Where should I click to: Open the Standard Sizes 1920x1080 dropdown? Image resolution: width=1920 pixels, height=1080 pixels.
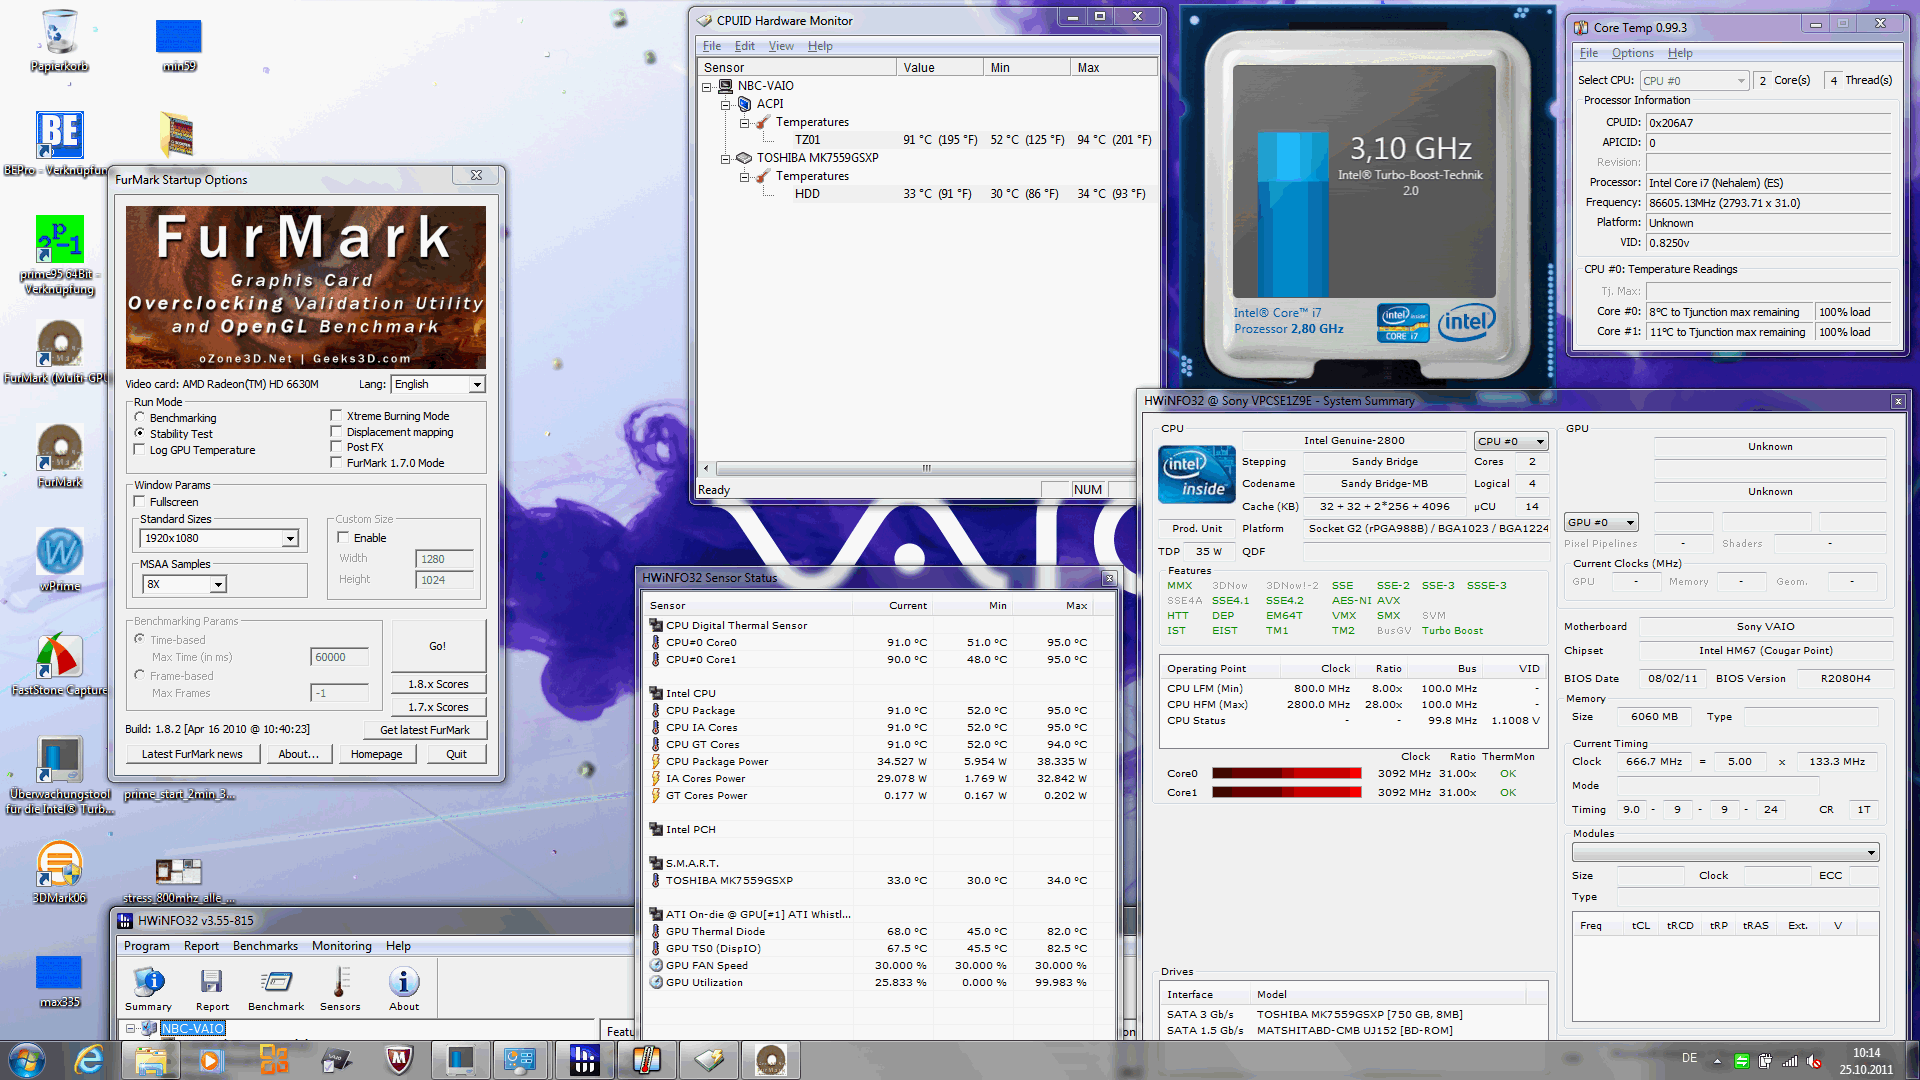[x=290, y=539]
